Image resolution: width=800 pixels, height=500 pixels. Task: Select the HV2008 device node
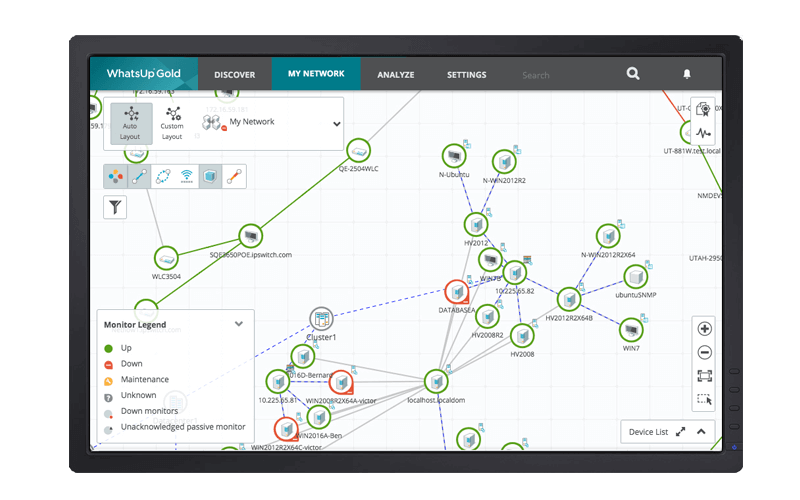point(522,336)
